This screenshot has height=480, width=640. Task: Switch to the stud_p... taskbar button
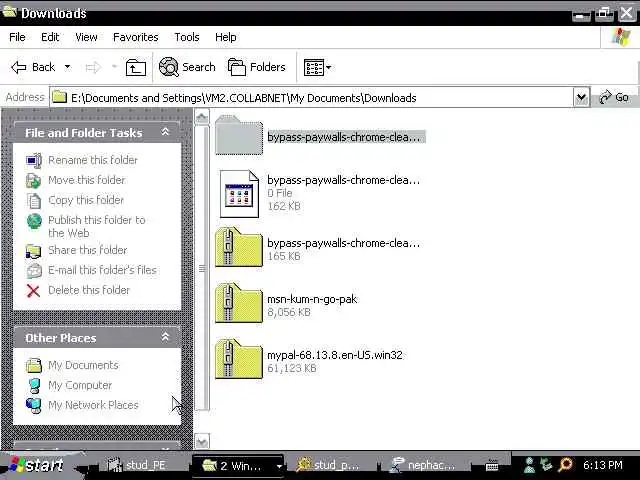331,465
